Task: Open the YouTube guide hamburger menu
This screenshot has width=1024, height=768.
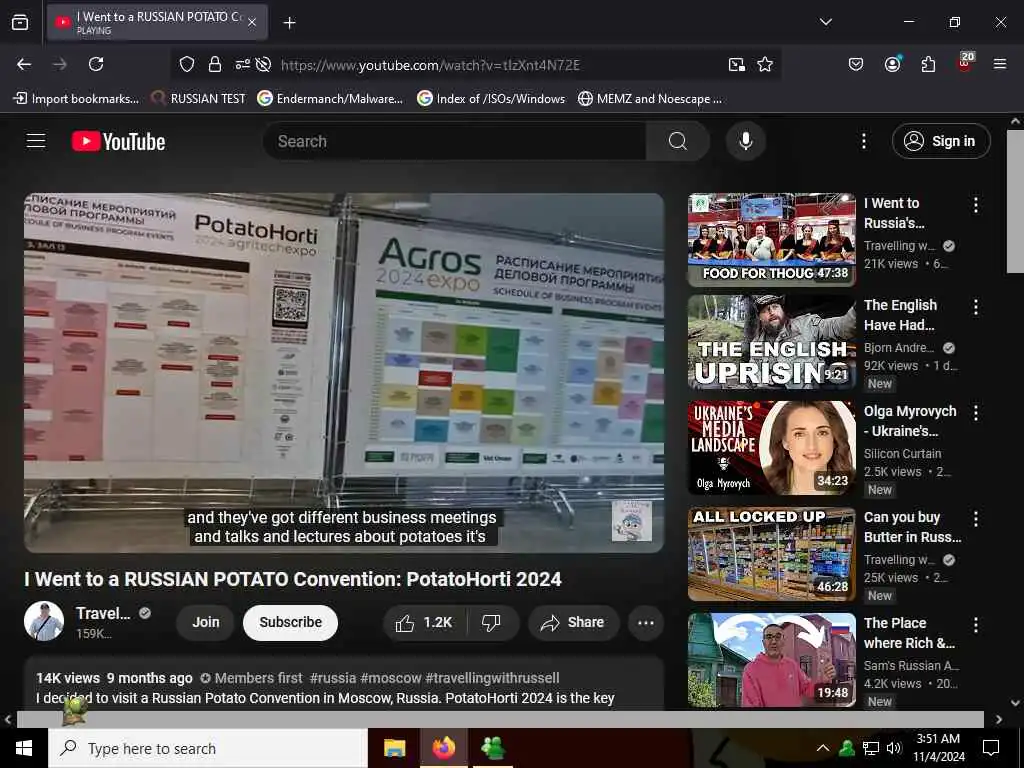Action: 36,141
